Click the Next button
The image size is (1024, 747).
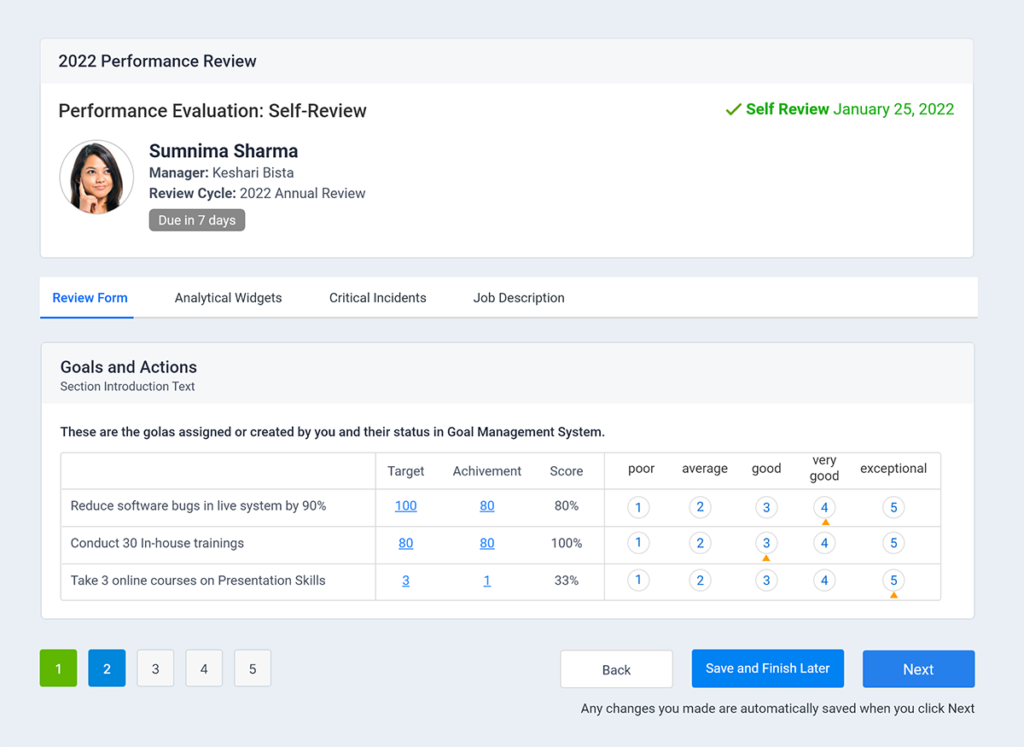(918, 668)
